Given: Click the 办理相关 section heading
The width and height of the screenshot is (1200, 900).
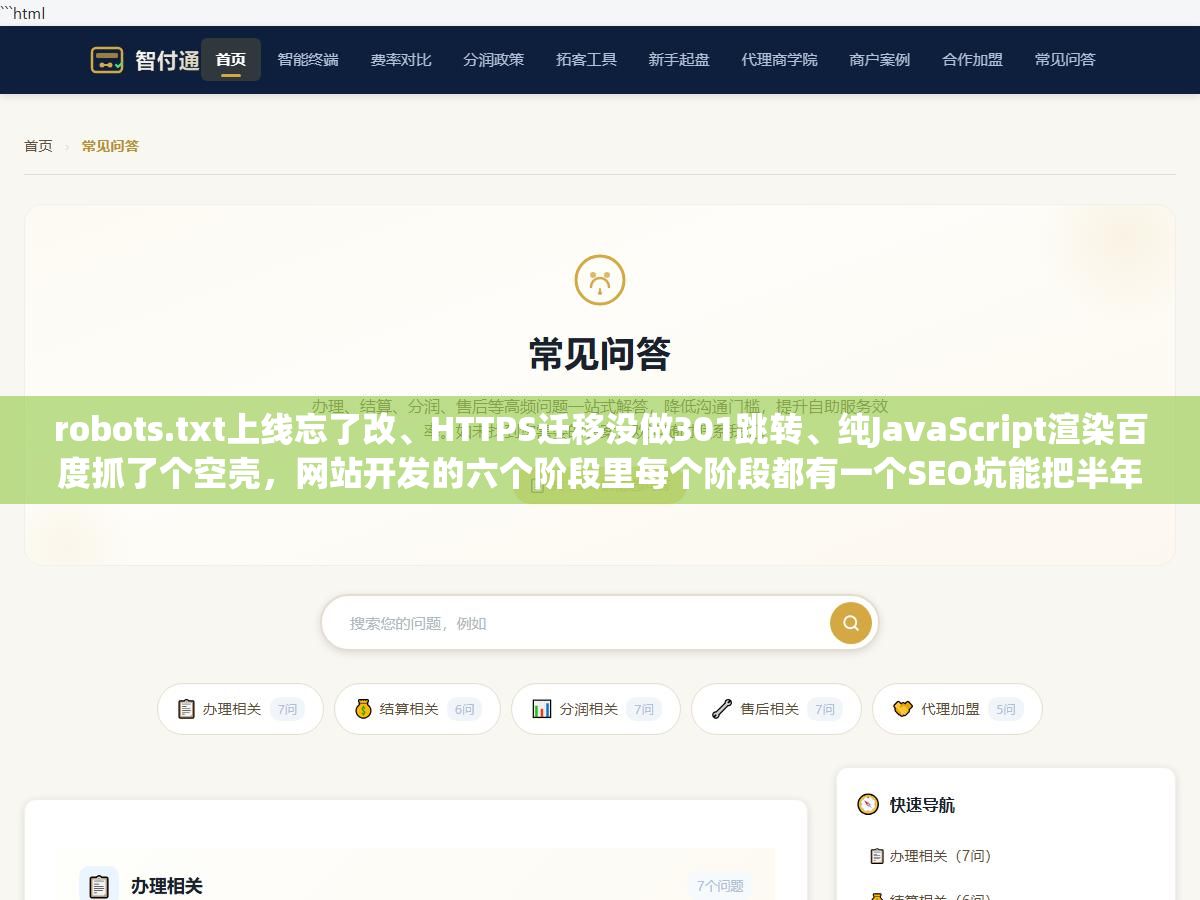Looking at the screenshot, I should pyautogui.click(x=167, y=886).
